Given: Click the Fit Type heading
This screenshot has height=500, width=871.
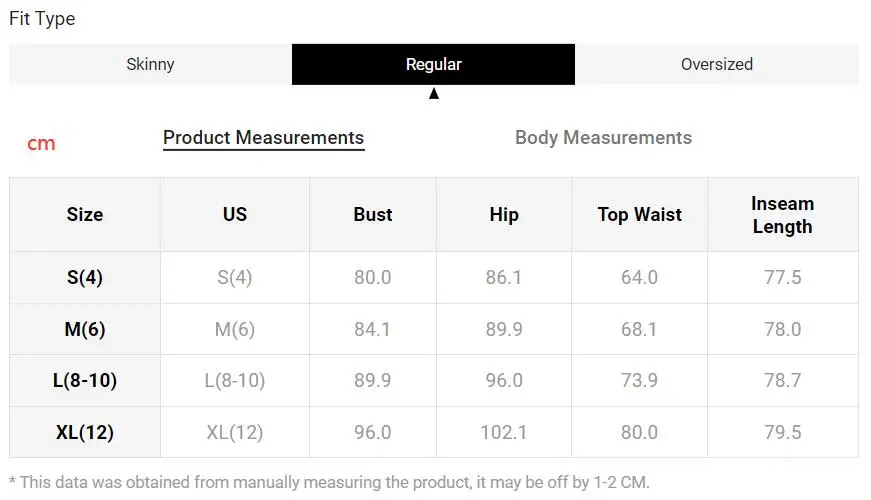Looking at the screenshot, I should coord(42,19).
